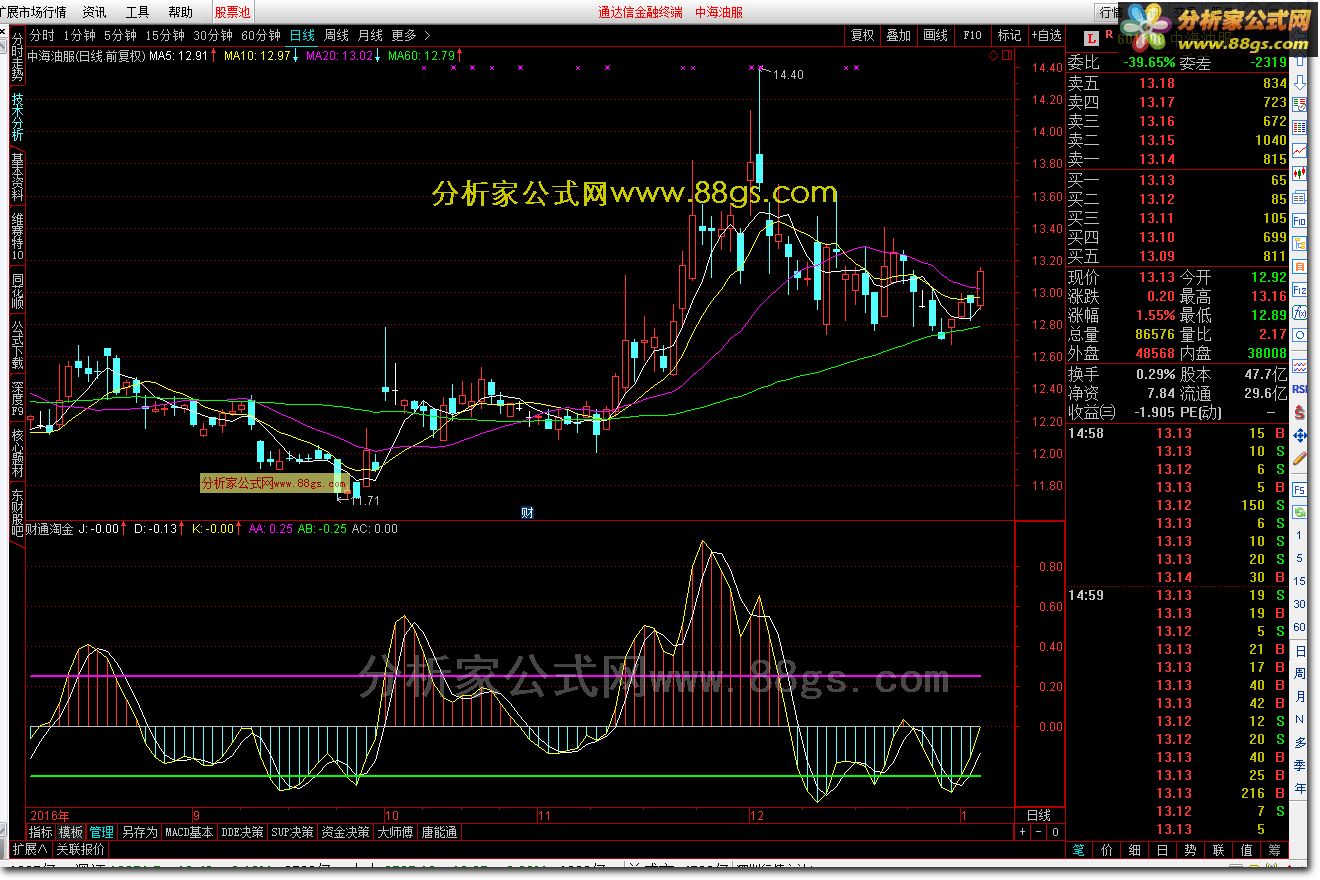Open the line chart icon in right toolbar
This screenshot has width=1320, height=880.
point(1299,150)
